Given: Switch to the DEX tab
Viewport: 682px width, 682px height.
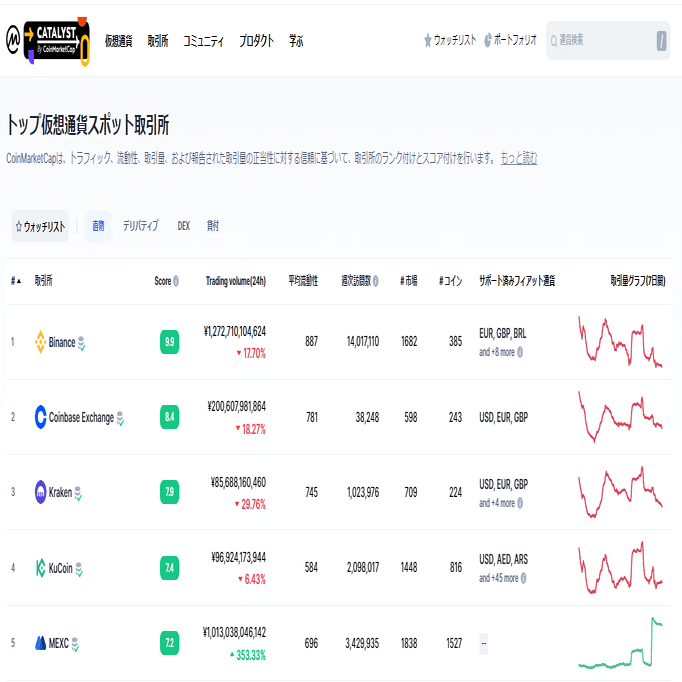Looking at the screenshot, I should pyautogui.click(x=184, y=226).
